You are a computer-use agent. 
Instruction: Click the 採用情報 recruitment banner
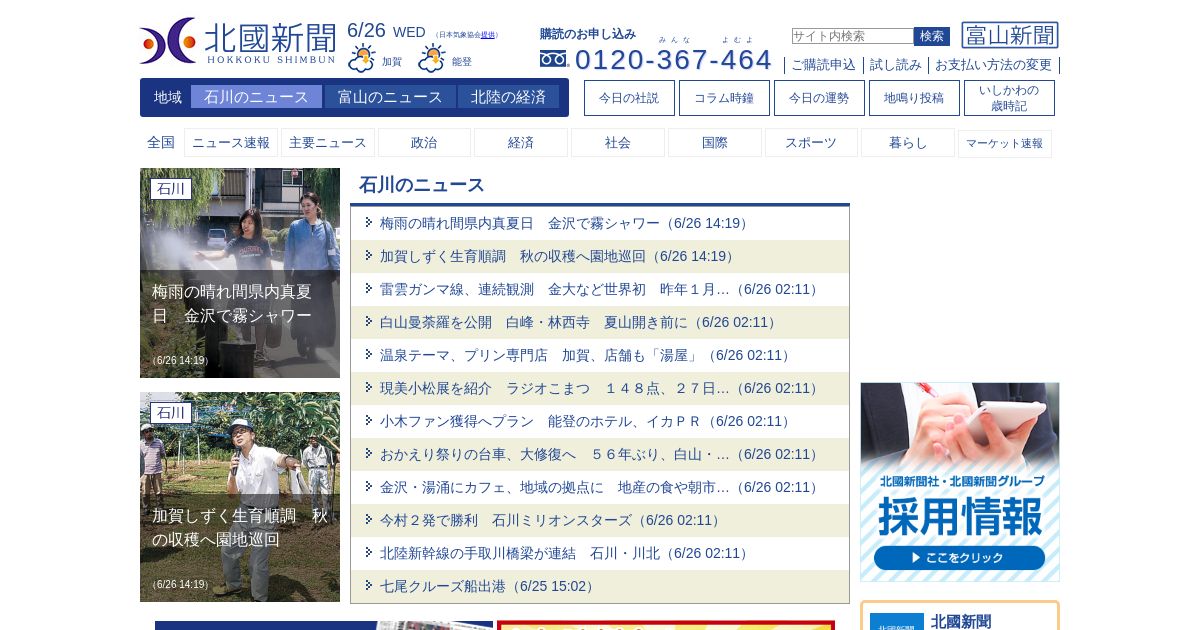(960, 482)
